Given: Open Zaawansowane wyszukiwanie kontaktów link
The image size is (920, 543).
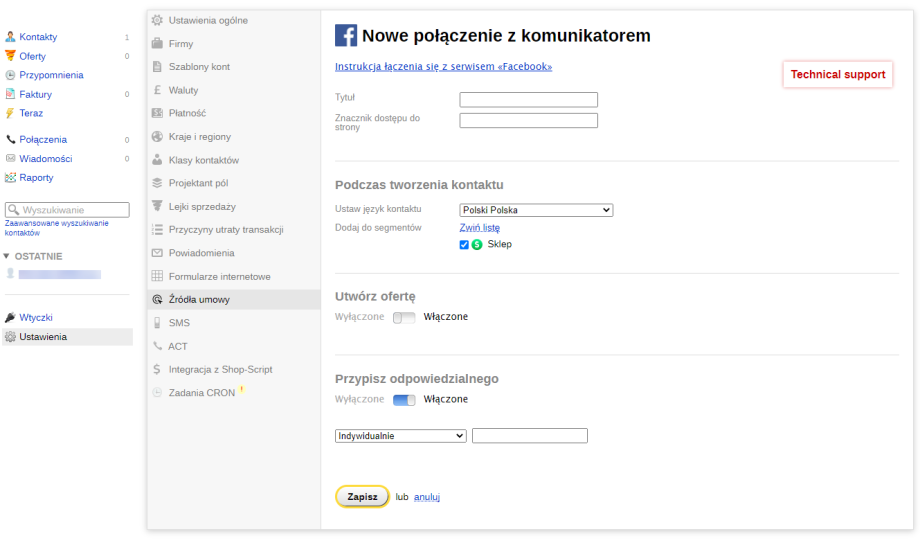Looking at the screenshot, I should click(57, 228).
